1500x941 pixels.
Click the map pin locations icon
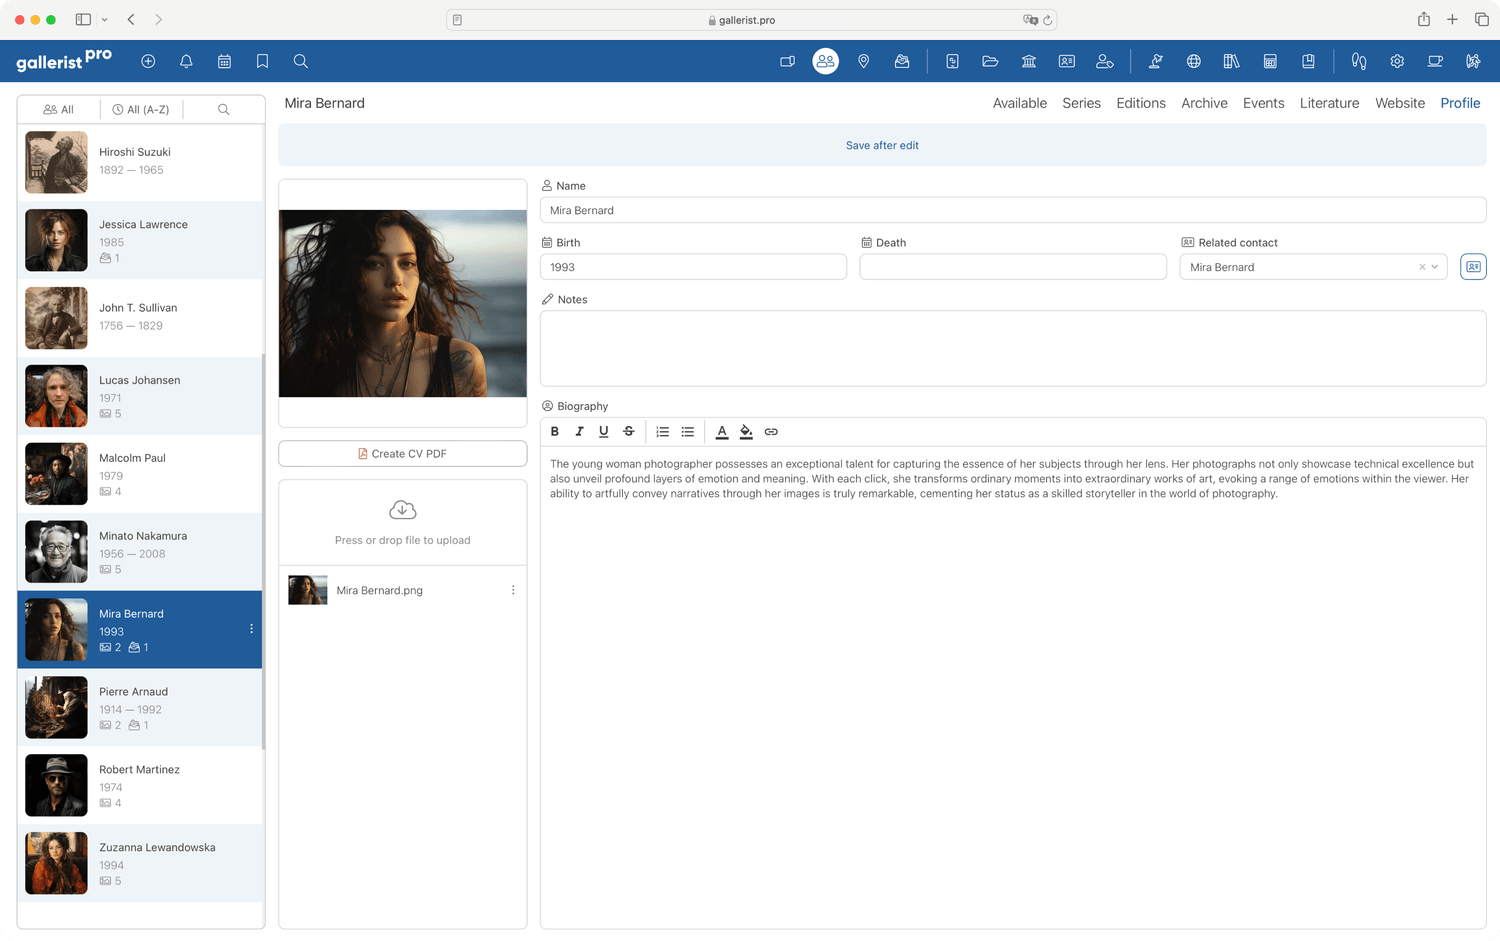pos(864,61)
